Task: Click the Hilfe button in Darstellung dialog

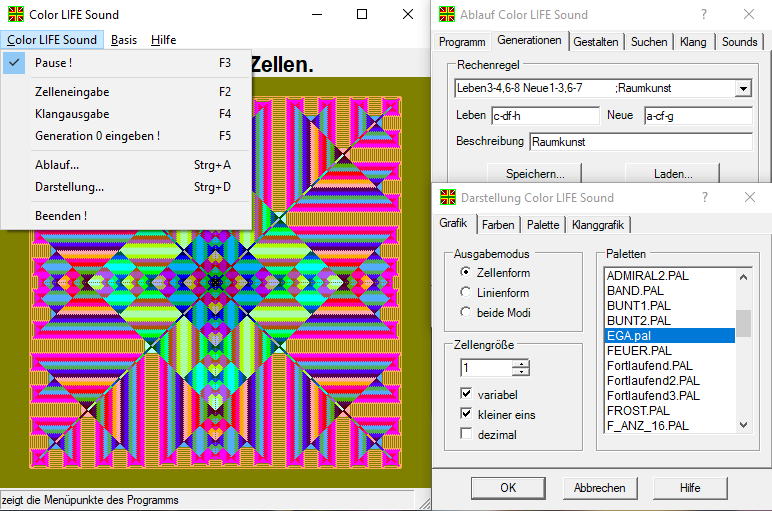Action: (690, 488)
